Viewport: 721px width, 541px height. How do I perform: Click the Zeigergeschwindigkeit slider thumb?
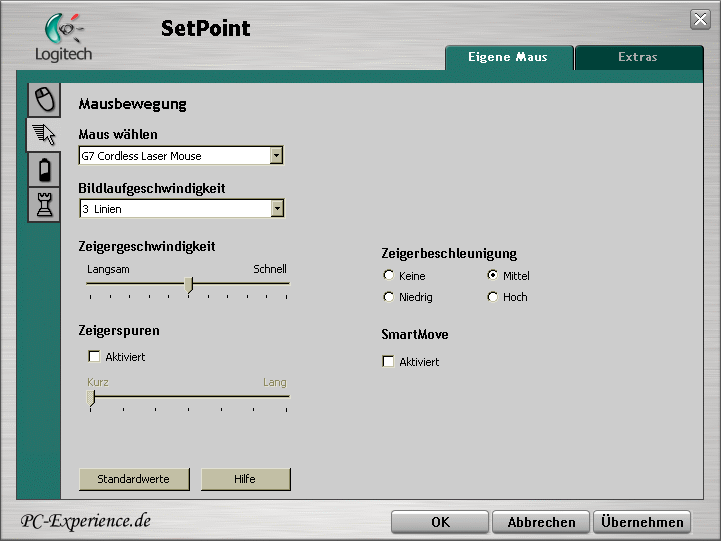point(189,285)
